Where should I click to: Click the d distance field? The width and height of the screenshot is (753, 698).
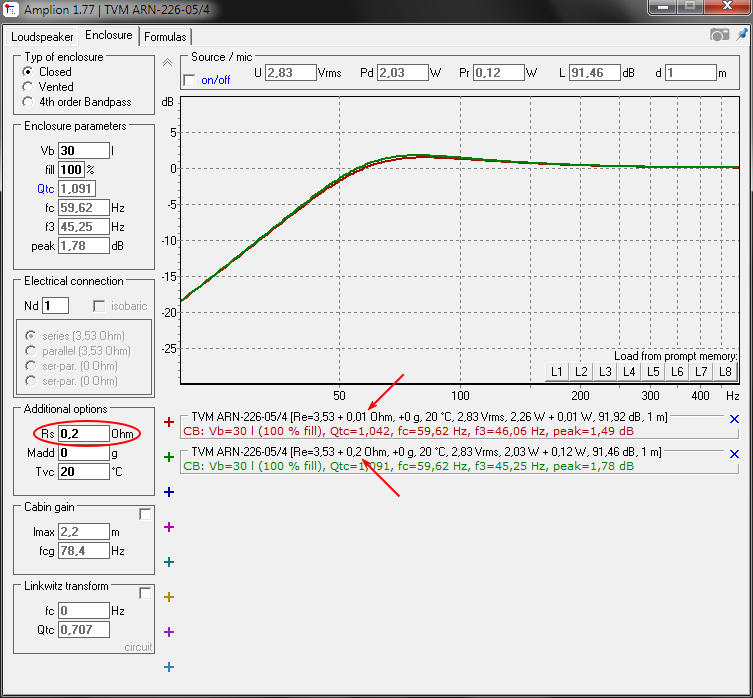[x=691, y=73]
